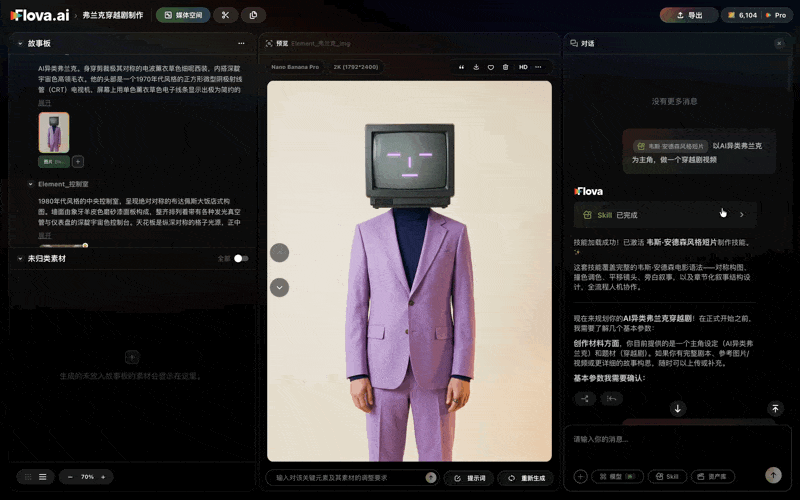
Task: Toggle the 全部 switch in 未归类素材
Action: tap(241, 259)
